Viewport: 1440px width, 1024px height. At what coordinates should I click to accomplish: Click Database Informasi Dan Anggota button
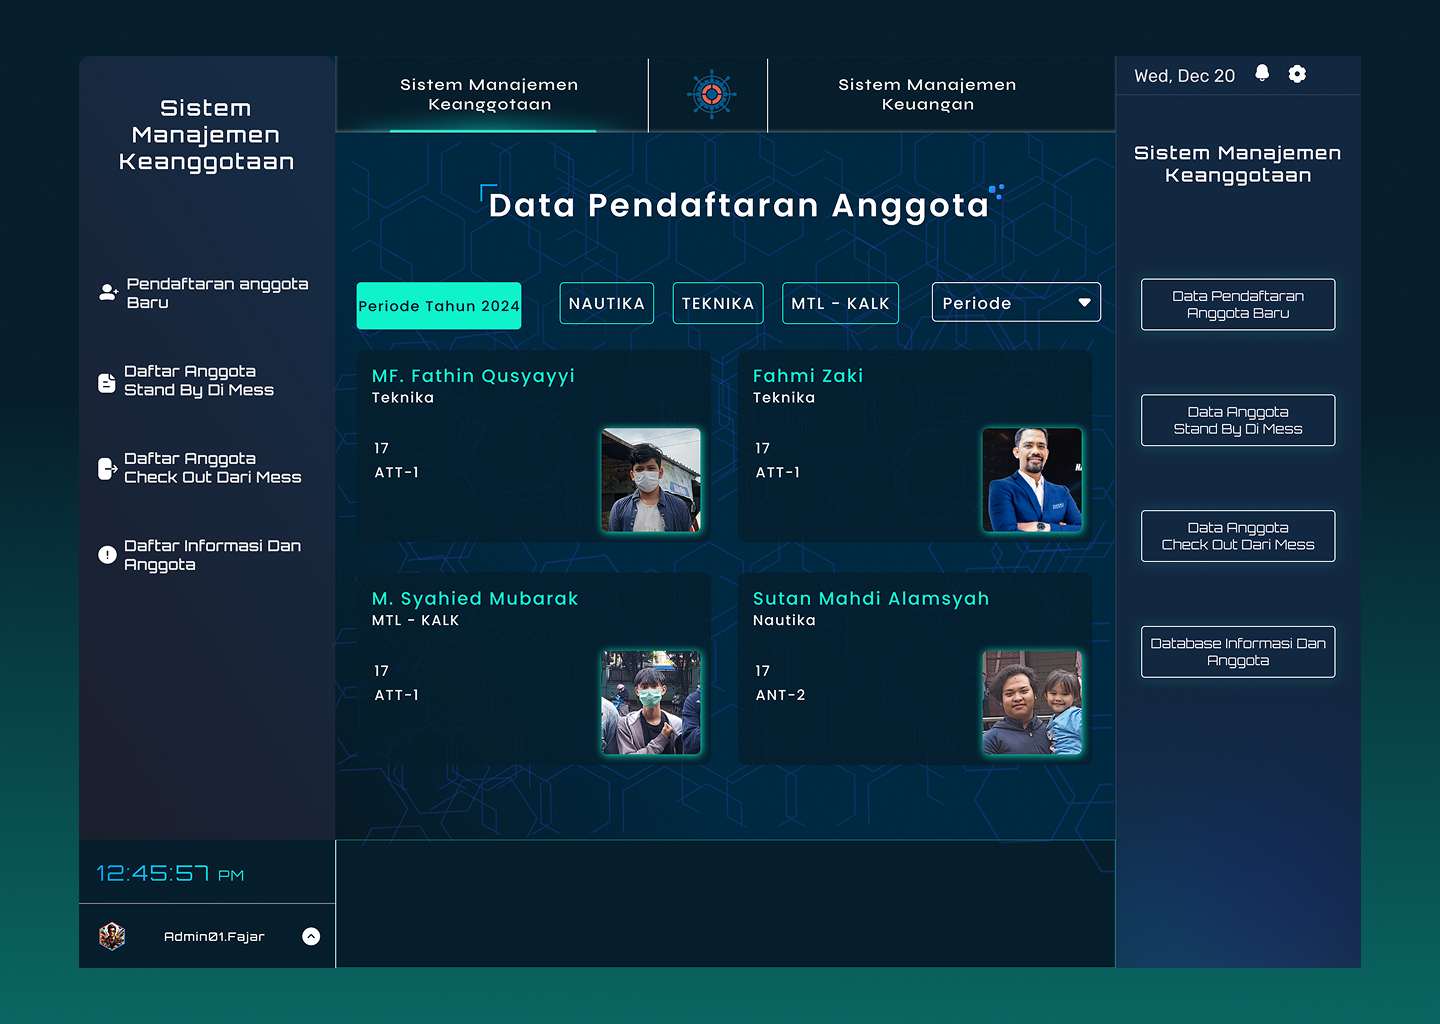pyautogui.click(x=1238, y=652)
